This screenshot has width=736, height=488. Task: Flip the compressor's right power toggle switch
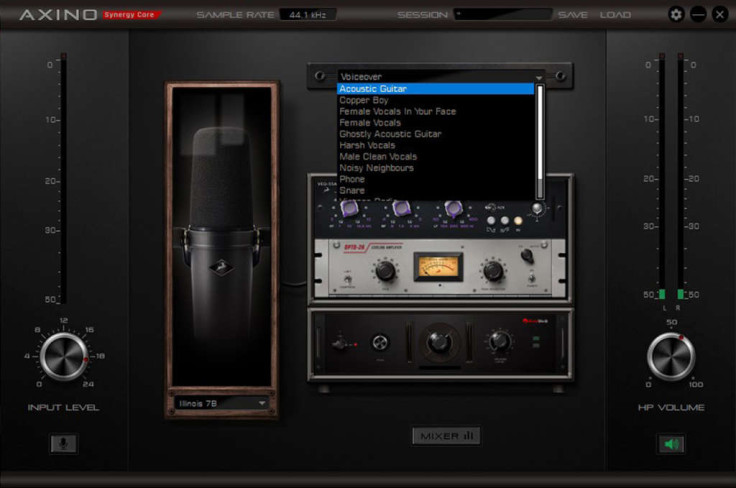(x=532, y=278)
